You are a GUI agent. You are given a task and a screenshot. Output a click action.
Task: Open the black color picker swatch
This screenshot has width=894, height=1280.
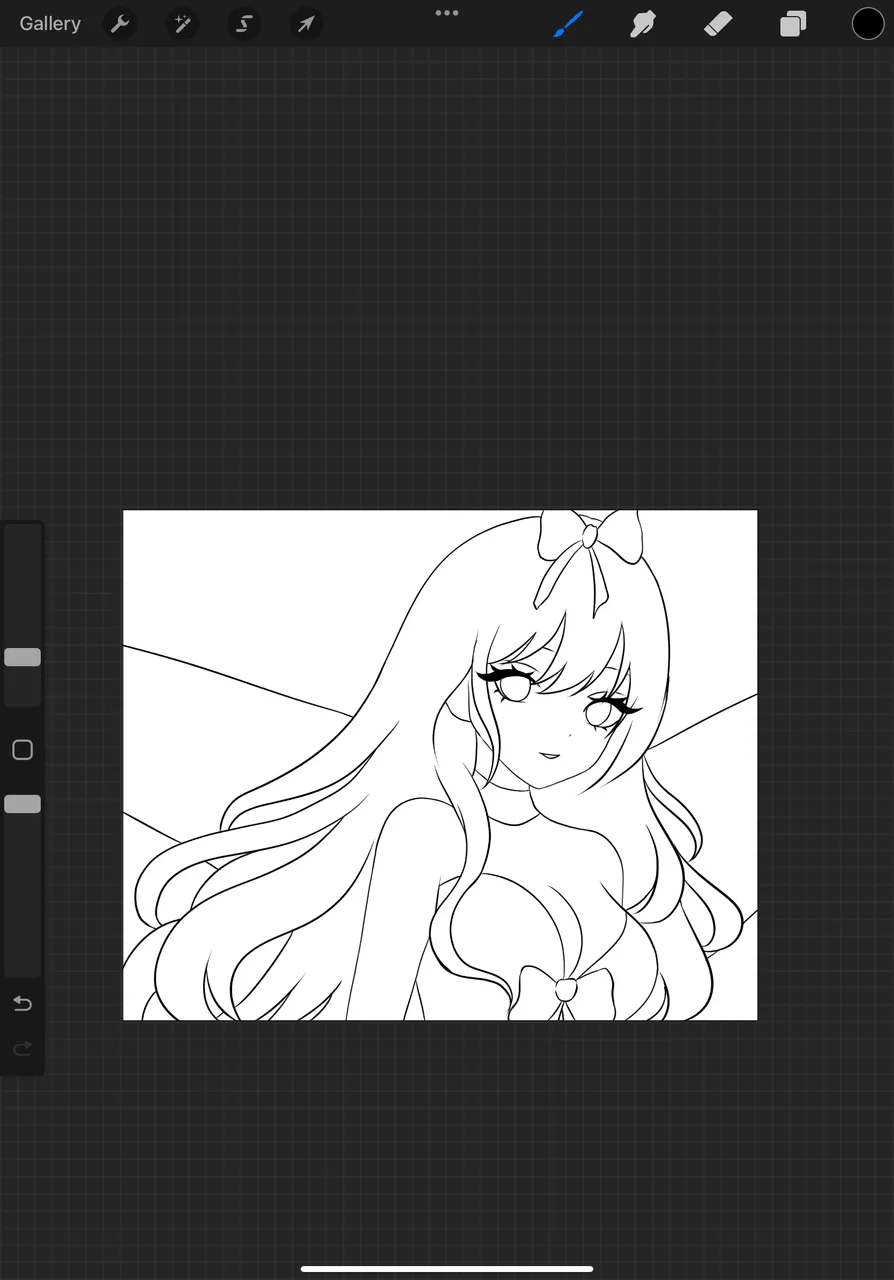868,23
